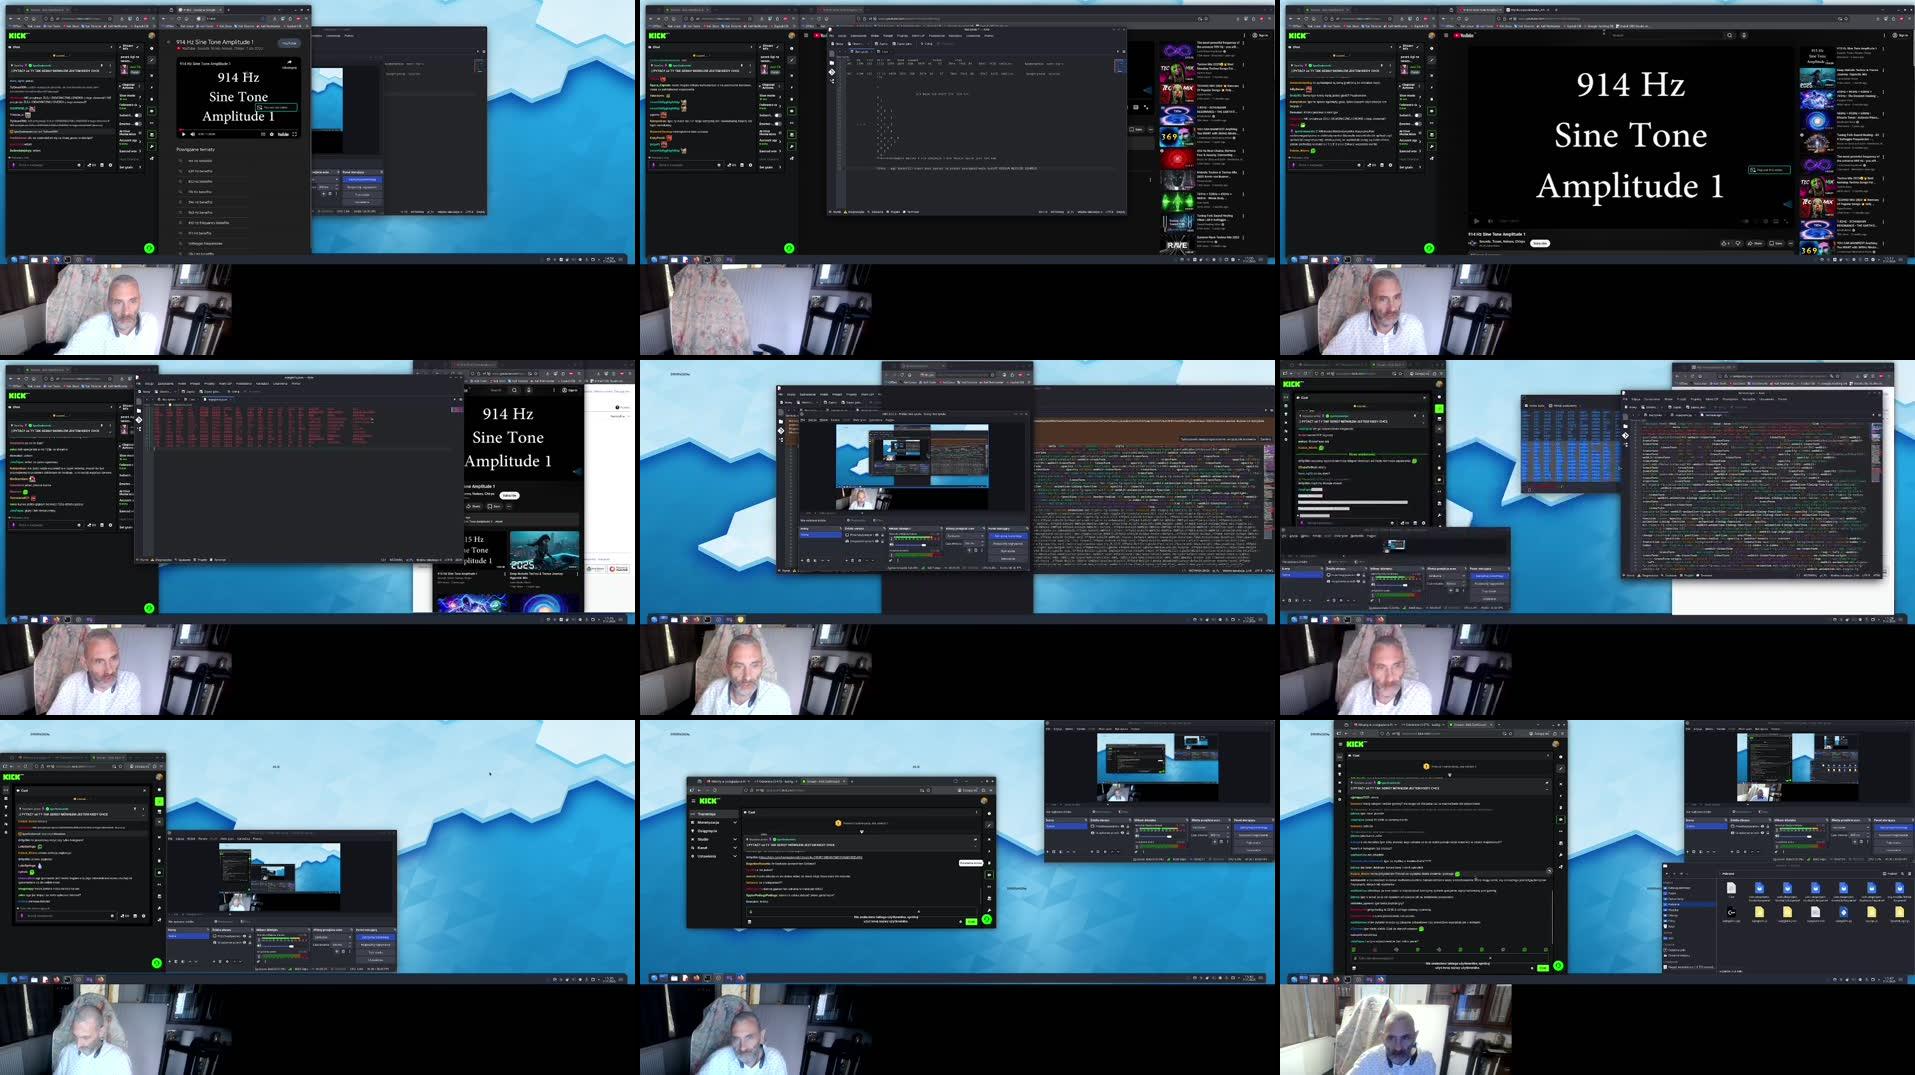Click the Share button below the YouTube video
The image size is (1915, 1075).
pyautogui.click(x=1755, y=244)
